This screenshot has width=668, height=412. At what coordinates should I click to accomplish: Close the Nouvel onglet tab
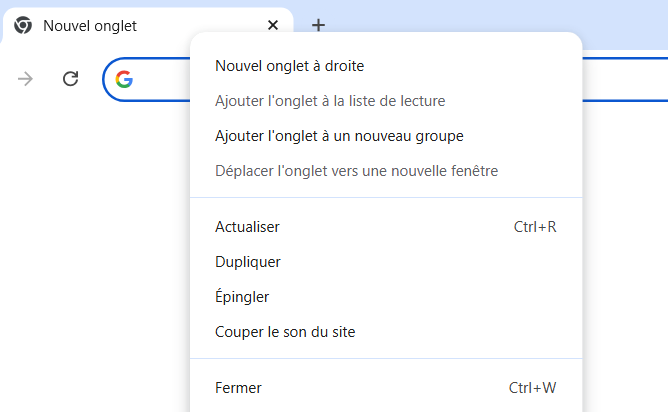pos(273,26)
